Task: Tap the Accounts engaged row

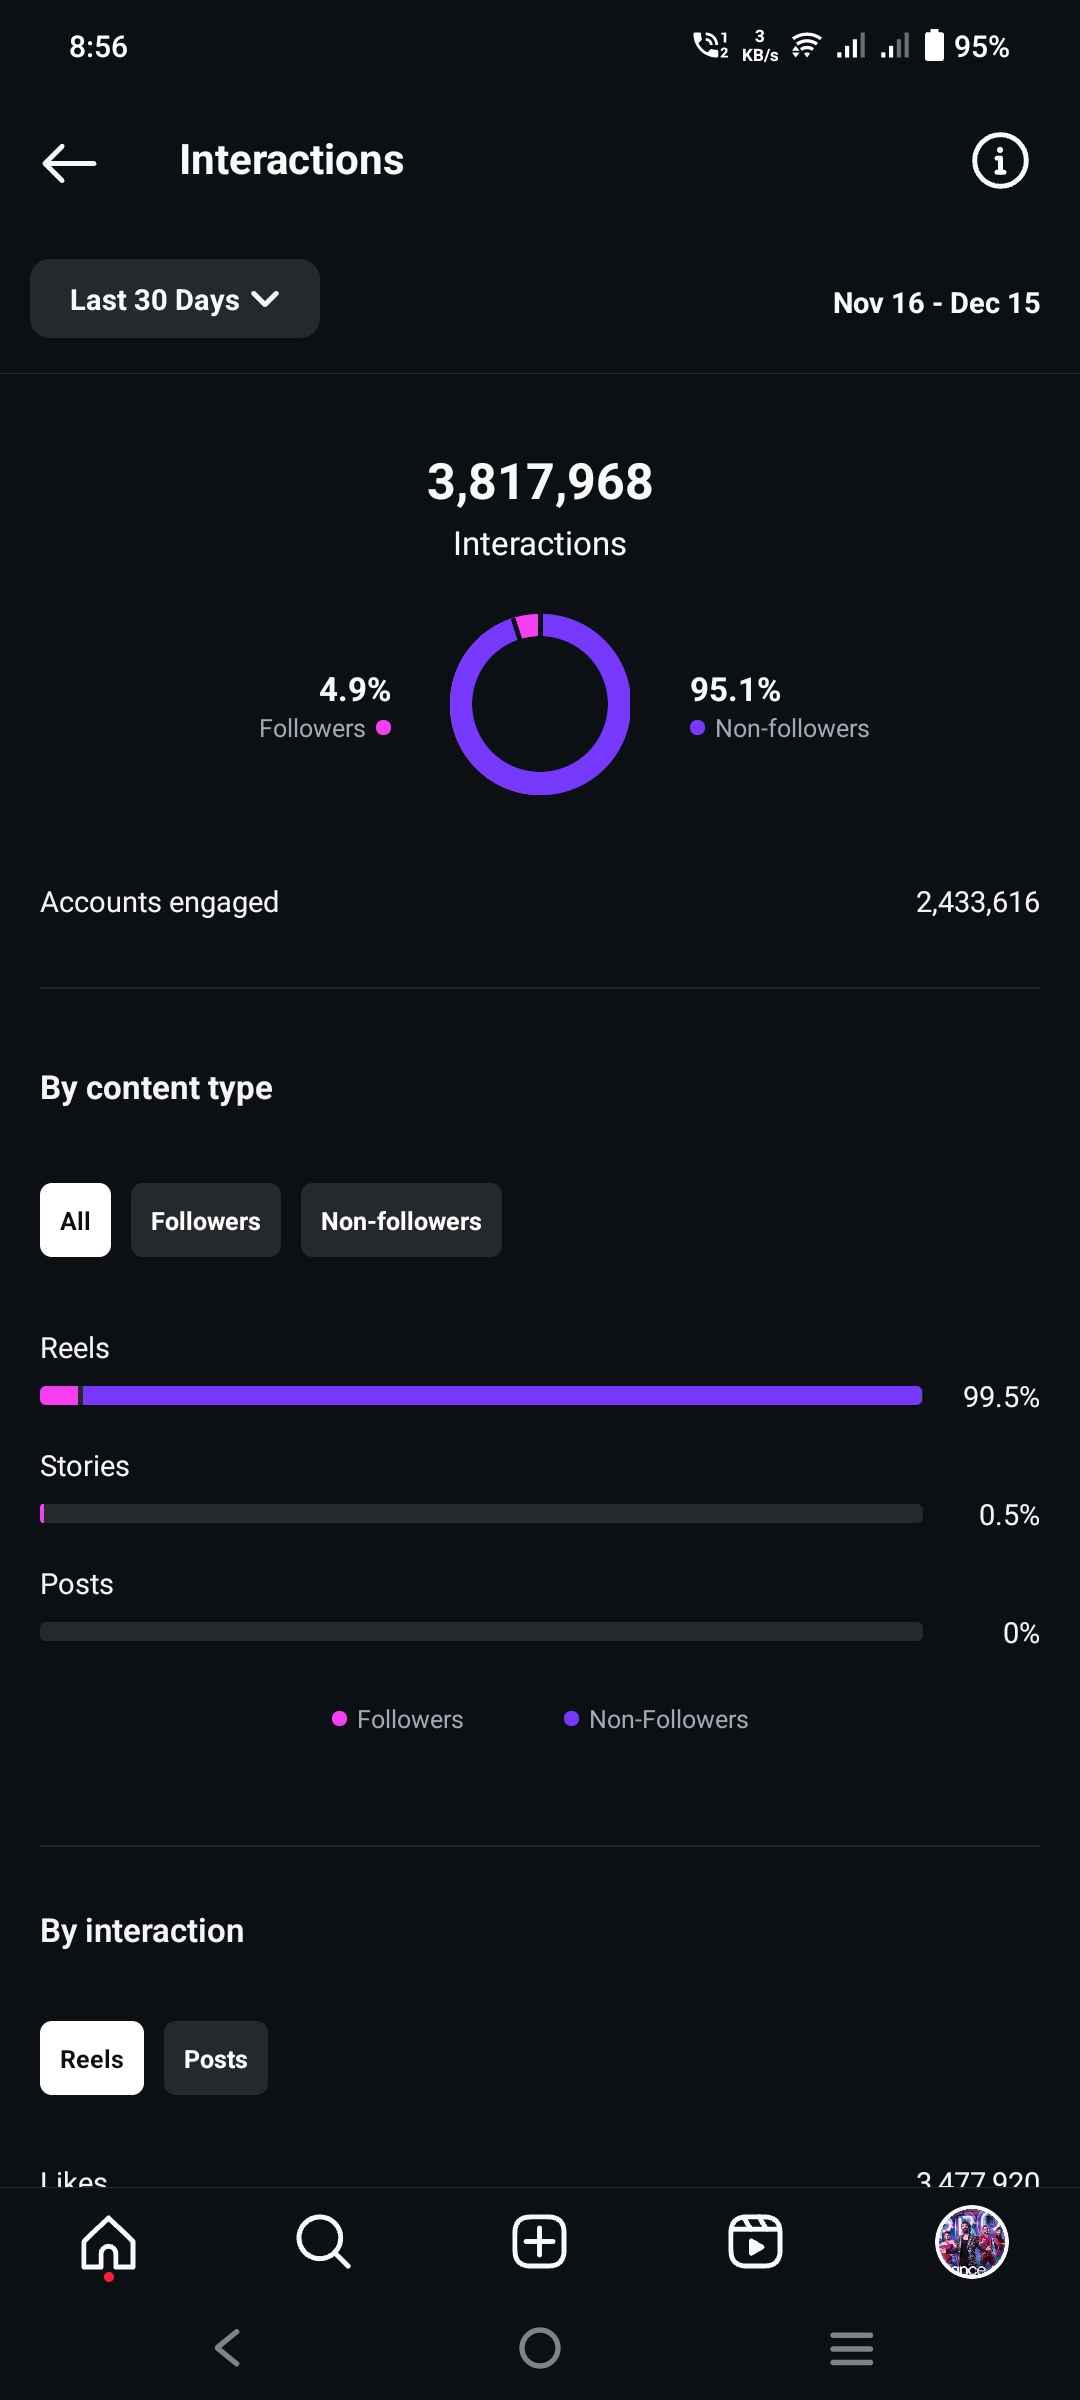Action: (540, 902)
